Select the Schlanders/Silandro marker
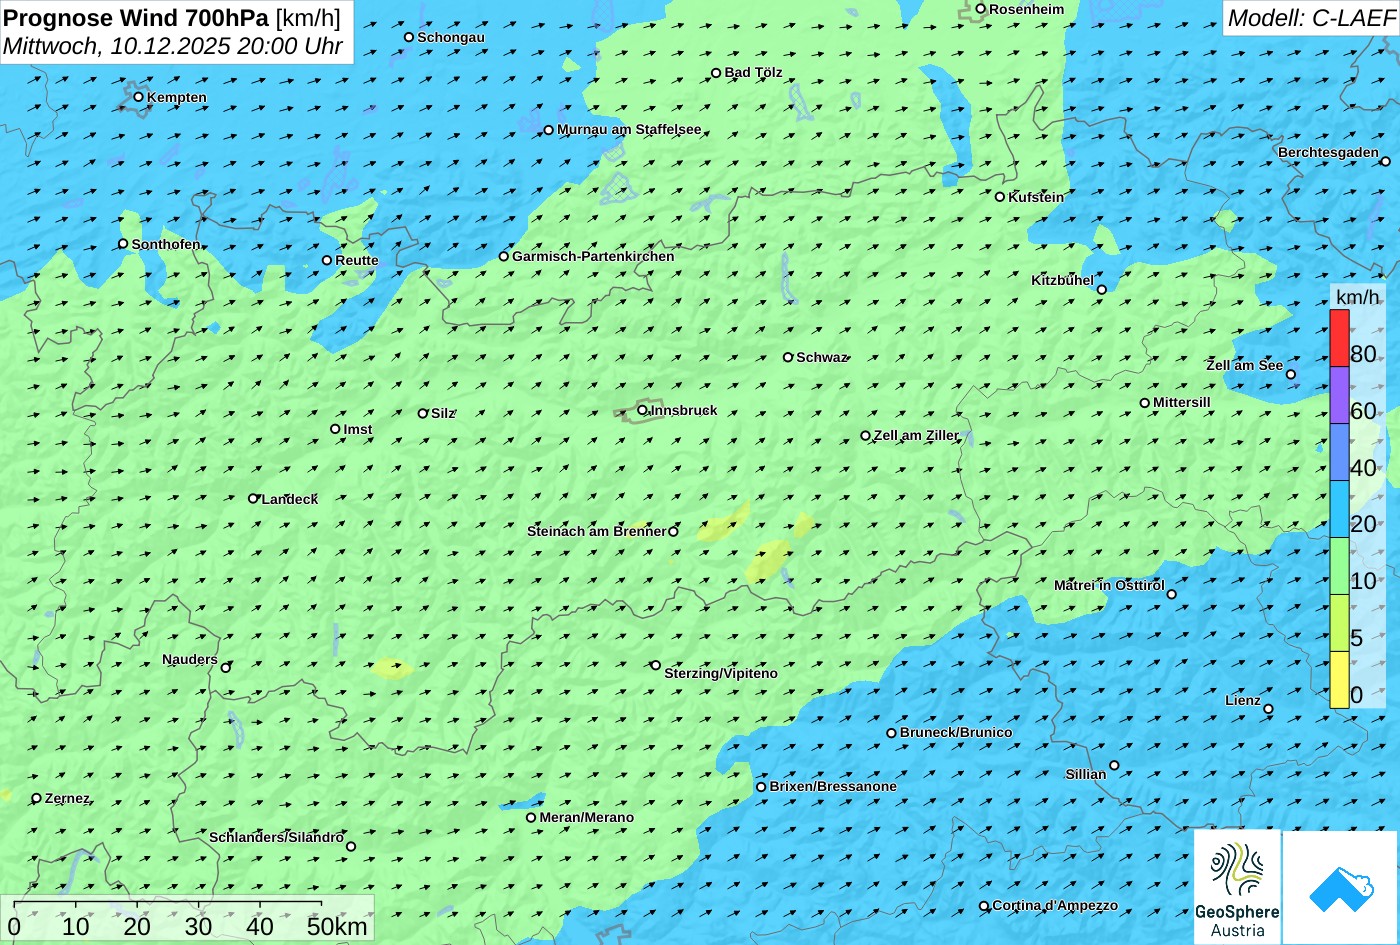The width and height of the screenshot is (1400, 945). click(x=351, y=847)
